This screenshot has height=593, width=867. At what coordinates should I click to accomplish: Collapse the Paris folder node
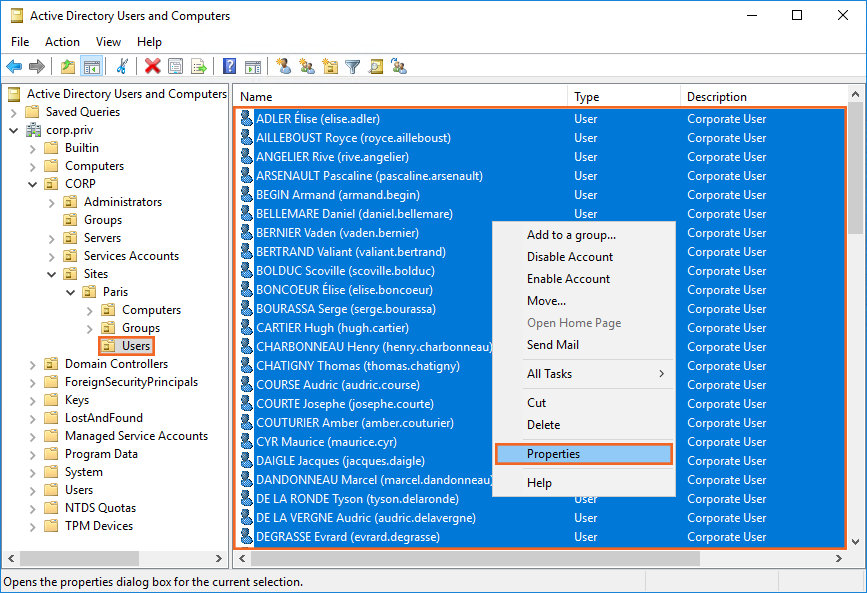[70, 292]
